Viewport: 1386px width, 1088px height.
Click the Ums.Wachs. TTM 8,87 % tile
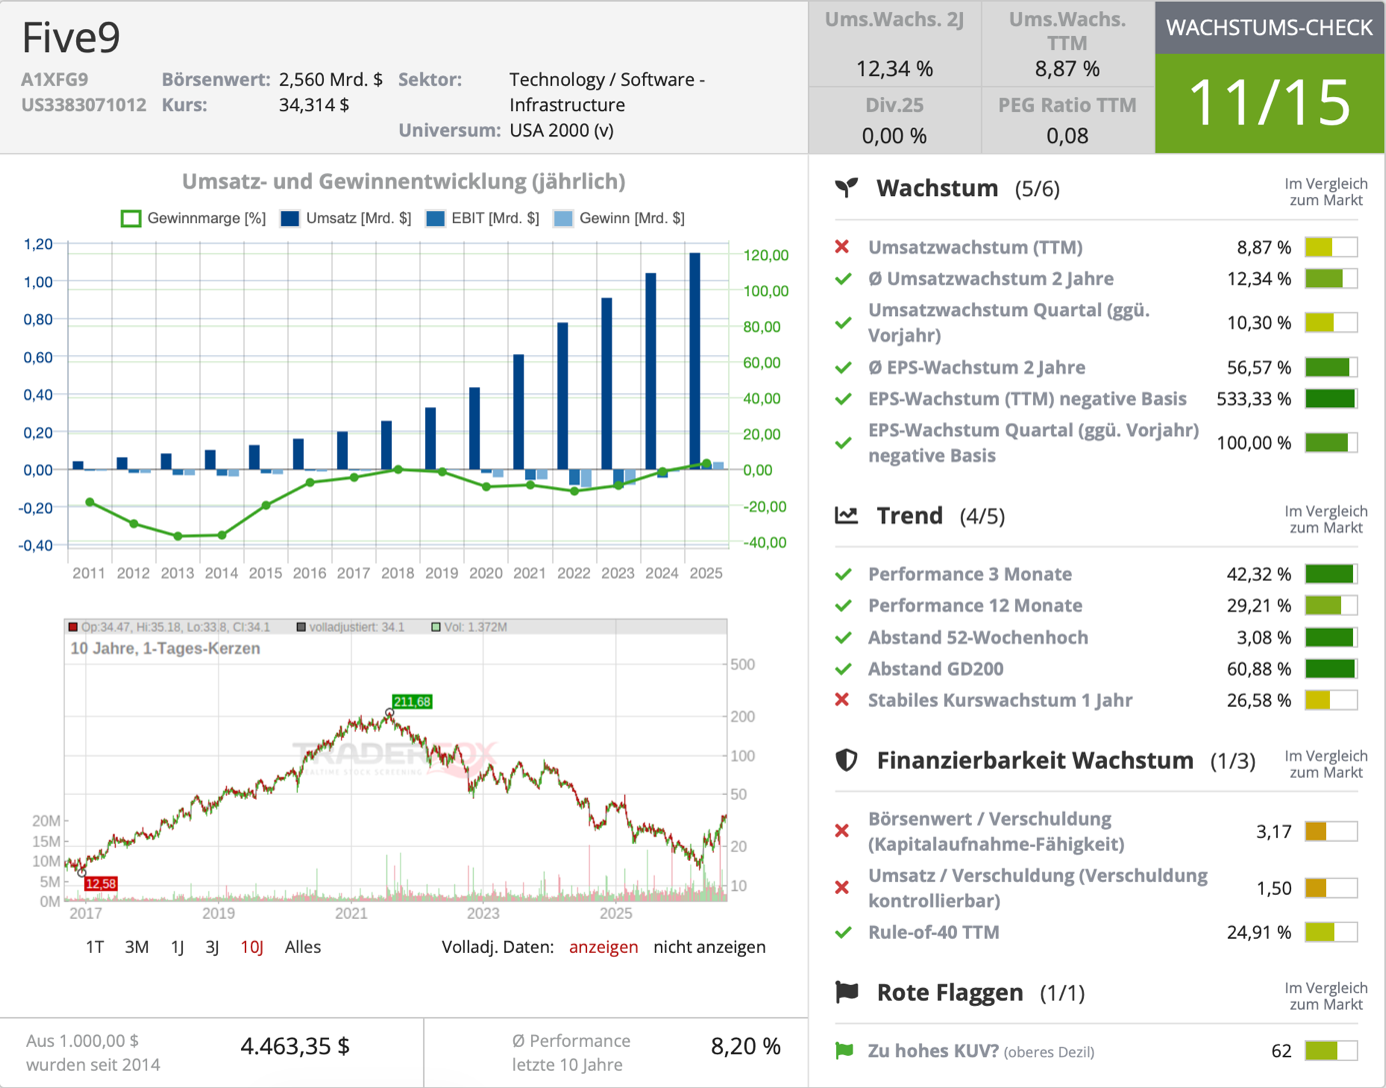point(1067,44)
